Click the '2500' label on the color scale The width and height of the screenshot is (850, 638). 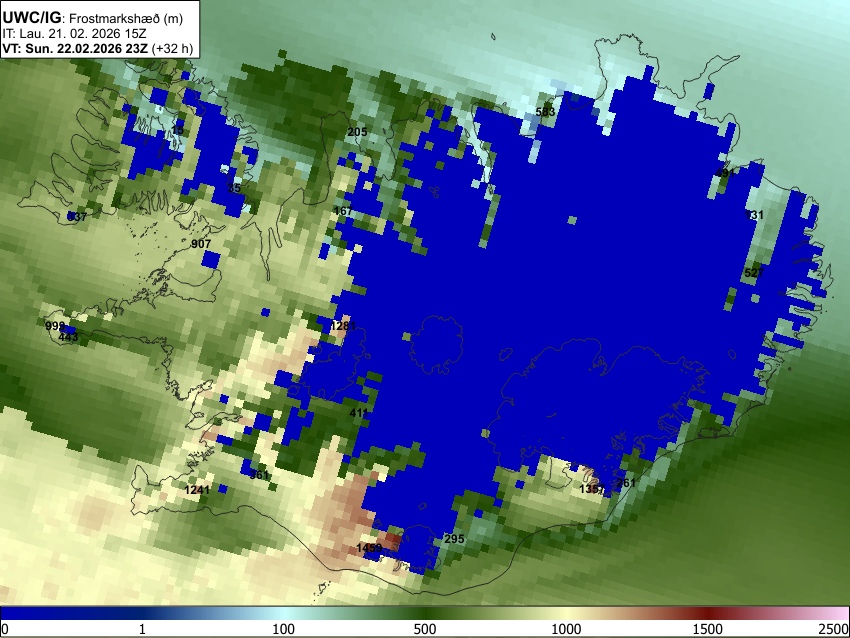coord(834,629)
